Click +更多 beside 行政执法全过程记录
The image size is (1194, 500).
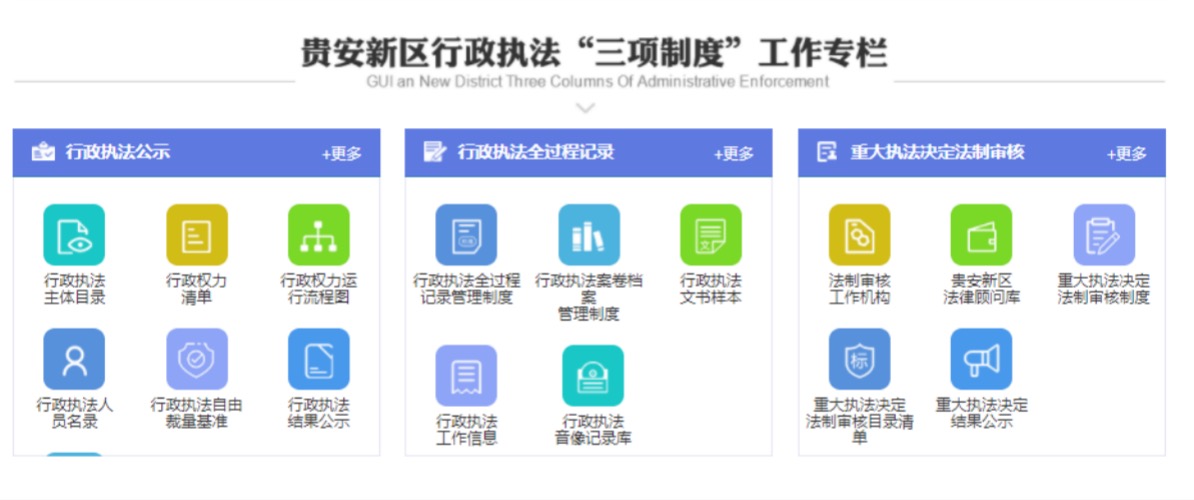tap(733, 154)
